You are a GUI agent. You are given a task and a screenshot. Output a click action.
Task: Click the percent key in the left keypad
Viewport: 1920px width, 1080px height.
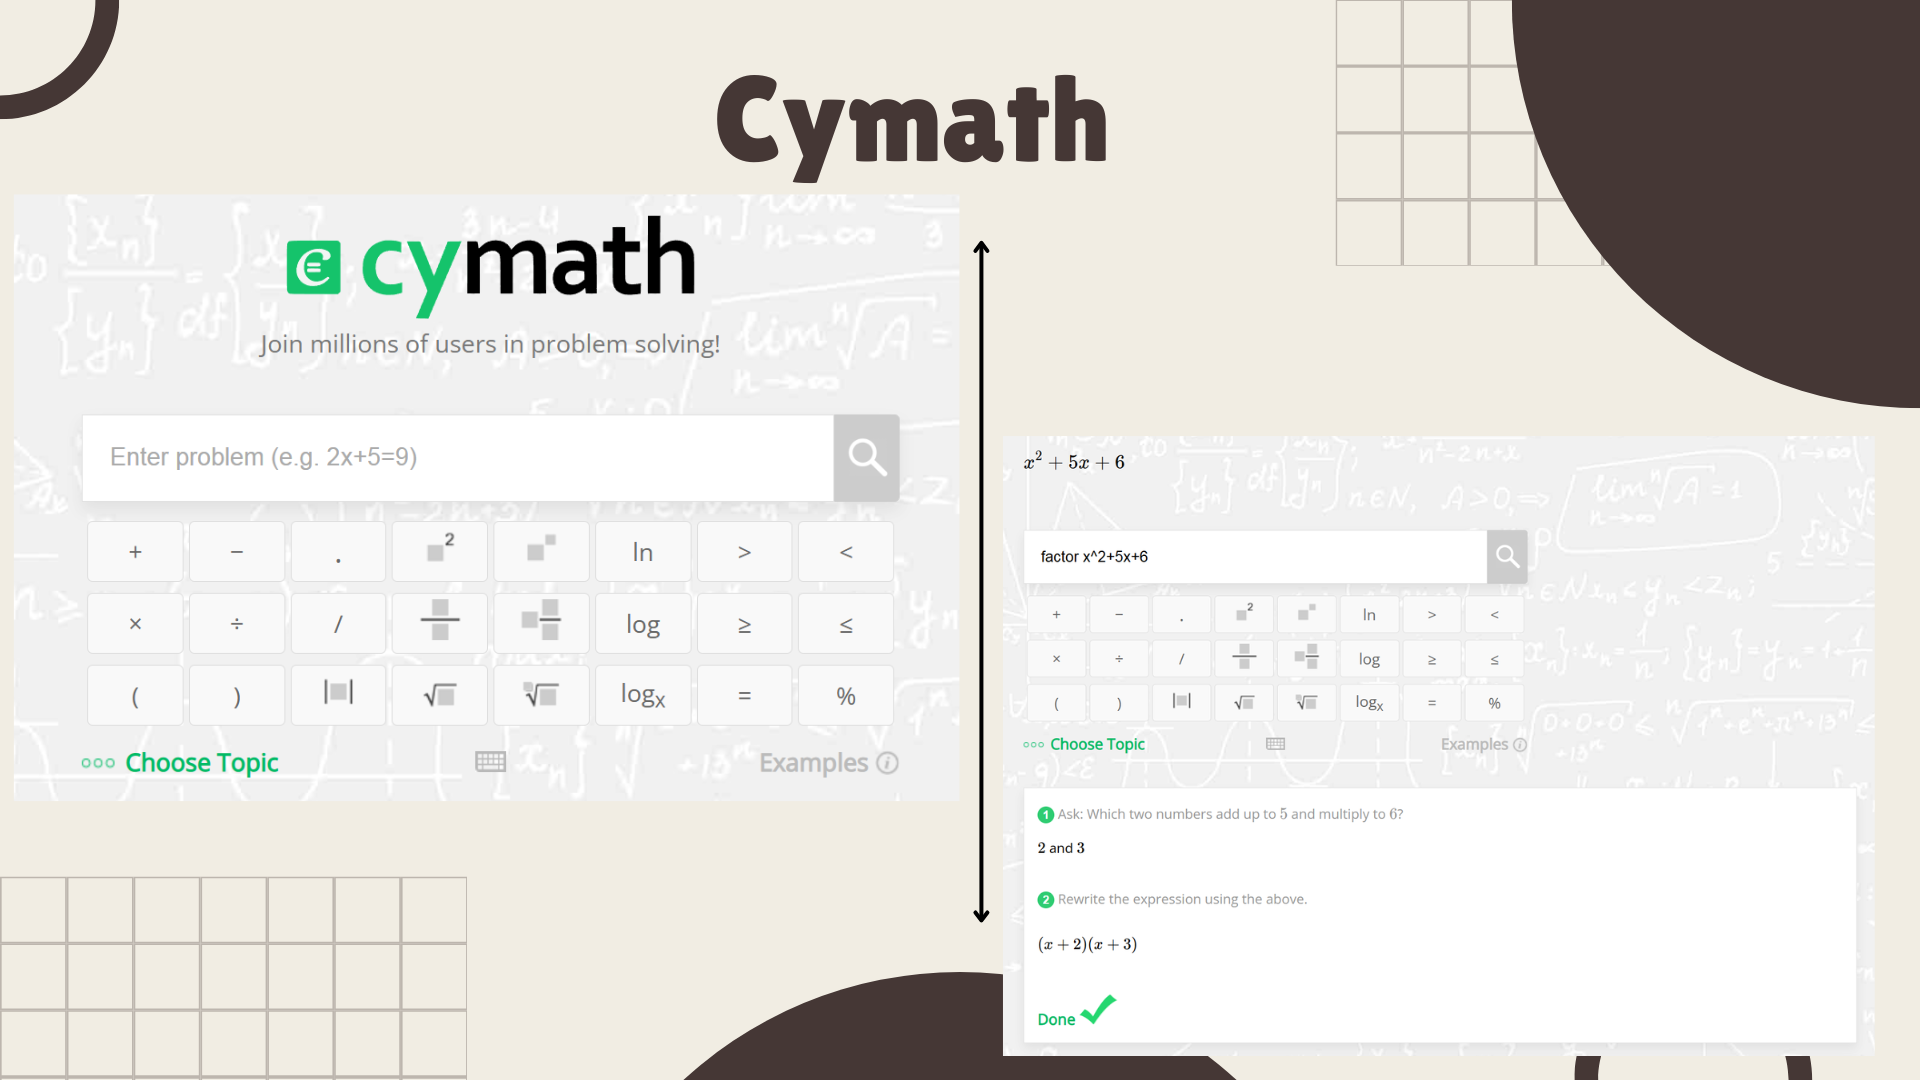[846, 696]
